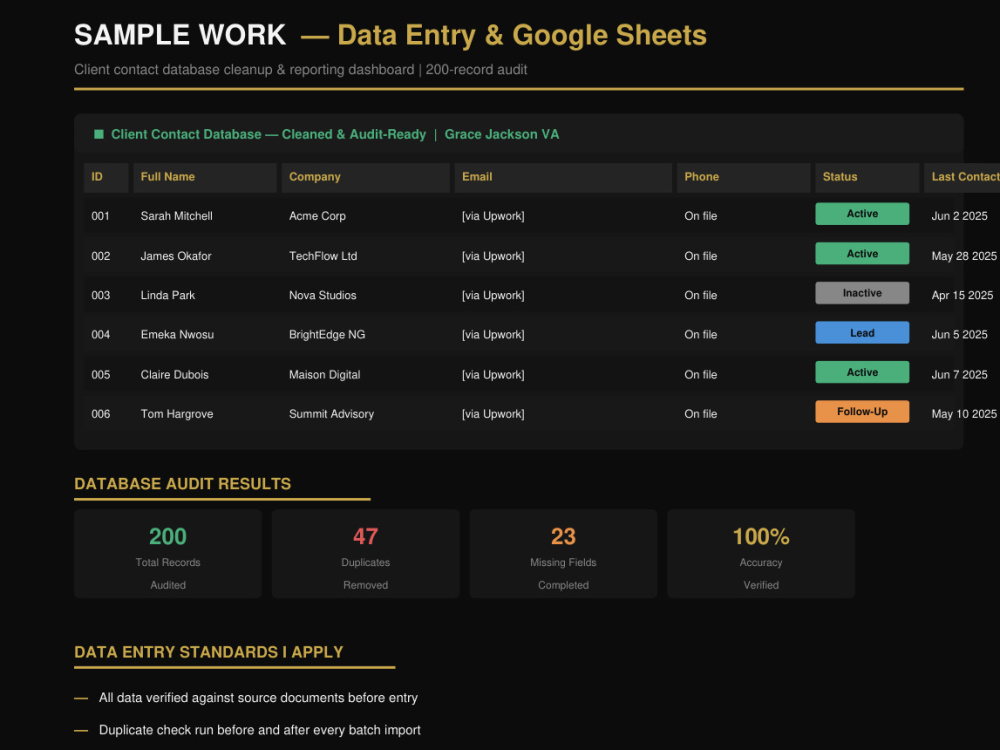The height and width of the screenshot is (750, 1000).
Task: Click the name Tom Hargrove
Action: click(x=177, y=414)
